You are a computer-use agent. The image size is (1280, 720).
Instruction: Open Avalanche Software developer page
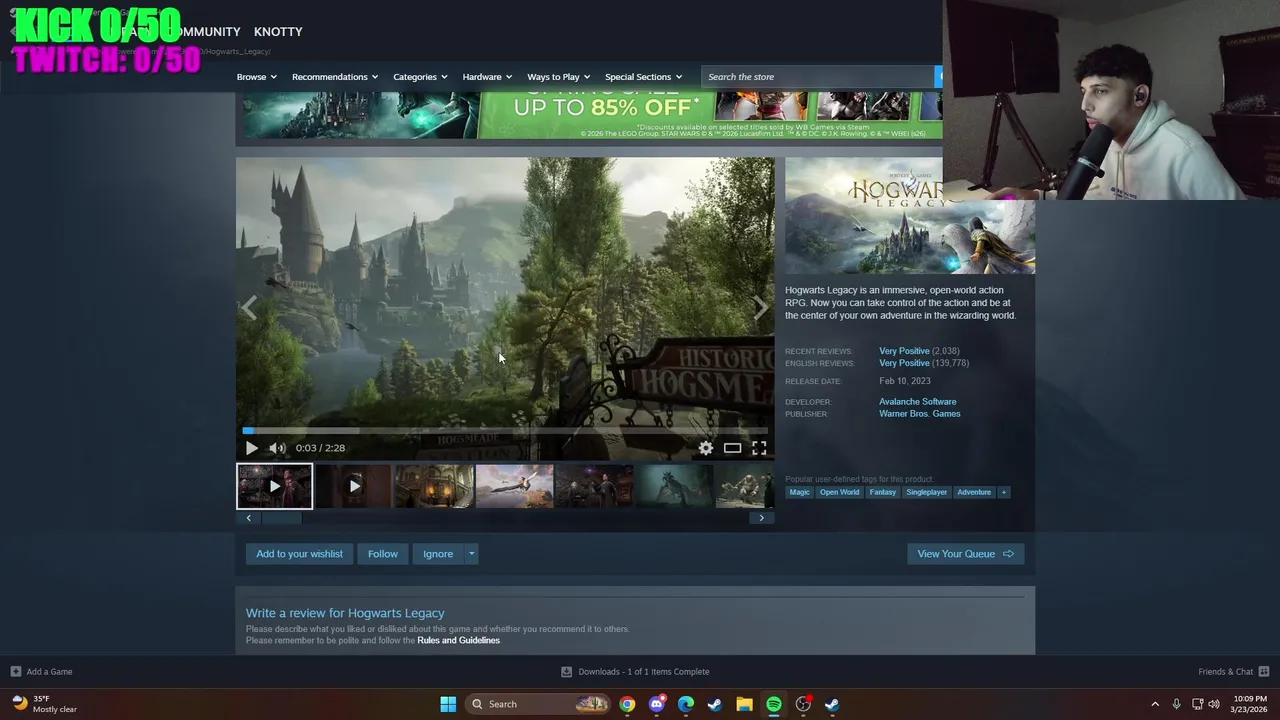(917, 402)
